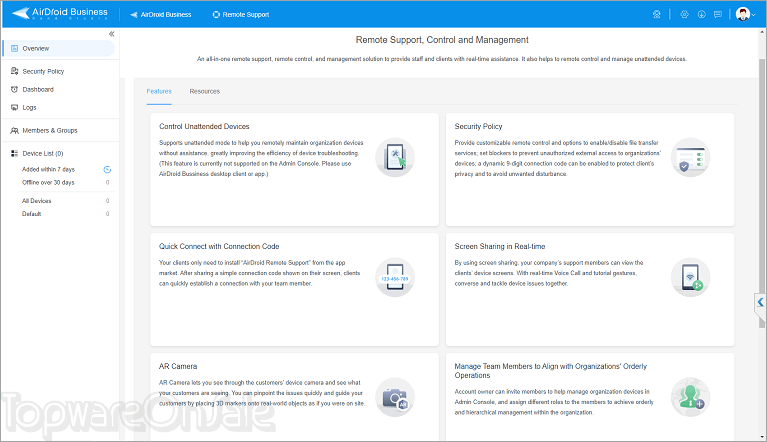Viewport: 767px width, 442px height.
Task: Select Remote Support in top bar
Action: tap(241, 15)
